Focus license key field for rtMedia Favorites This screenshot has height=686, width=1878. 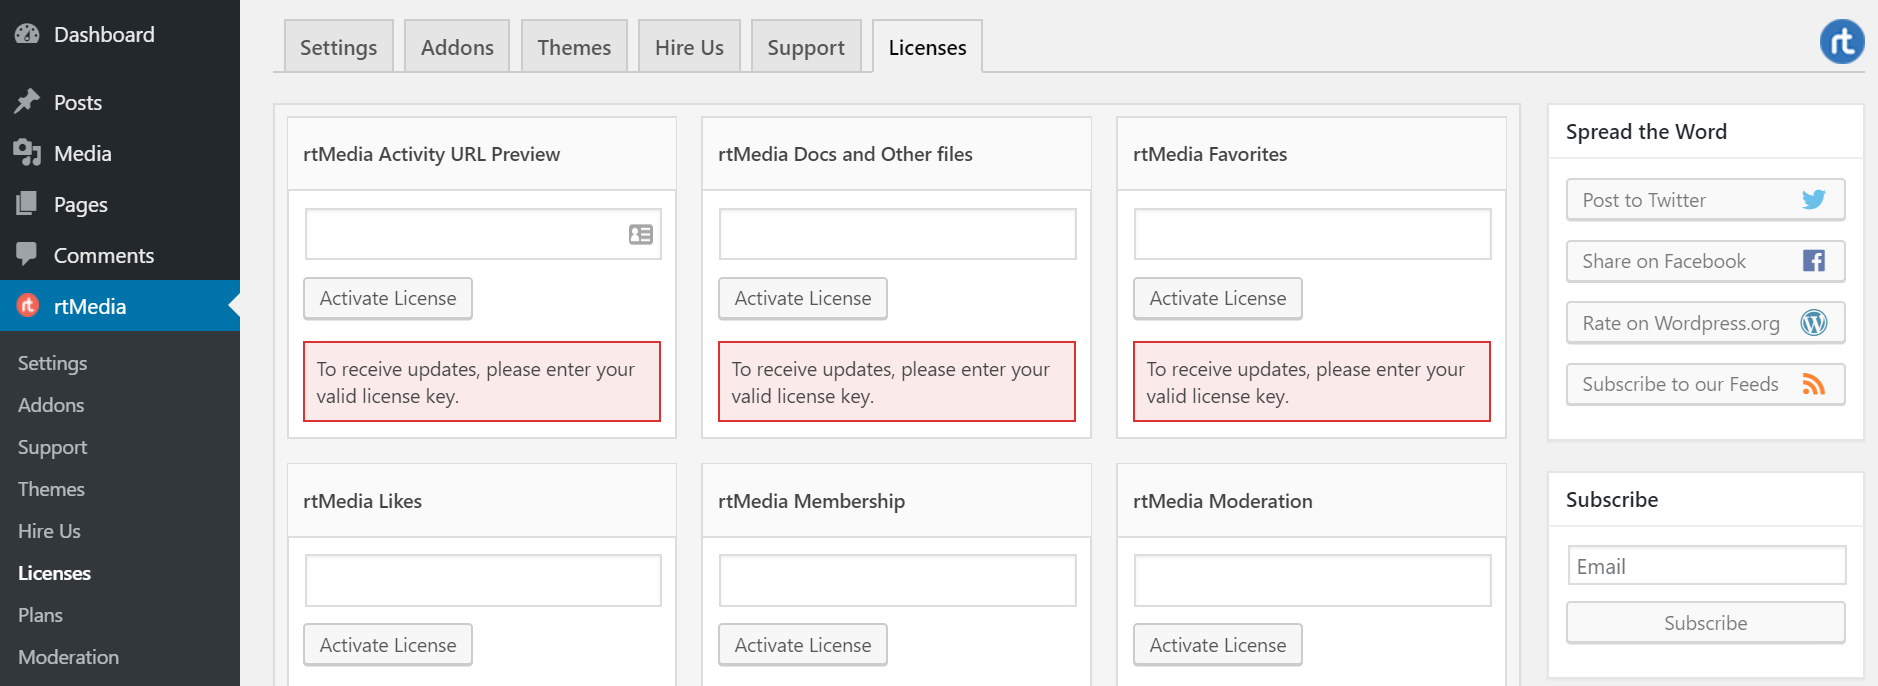[1312, 233]
